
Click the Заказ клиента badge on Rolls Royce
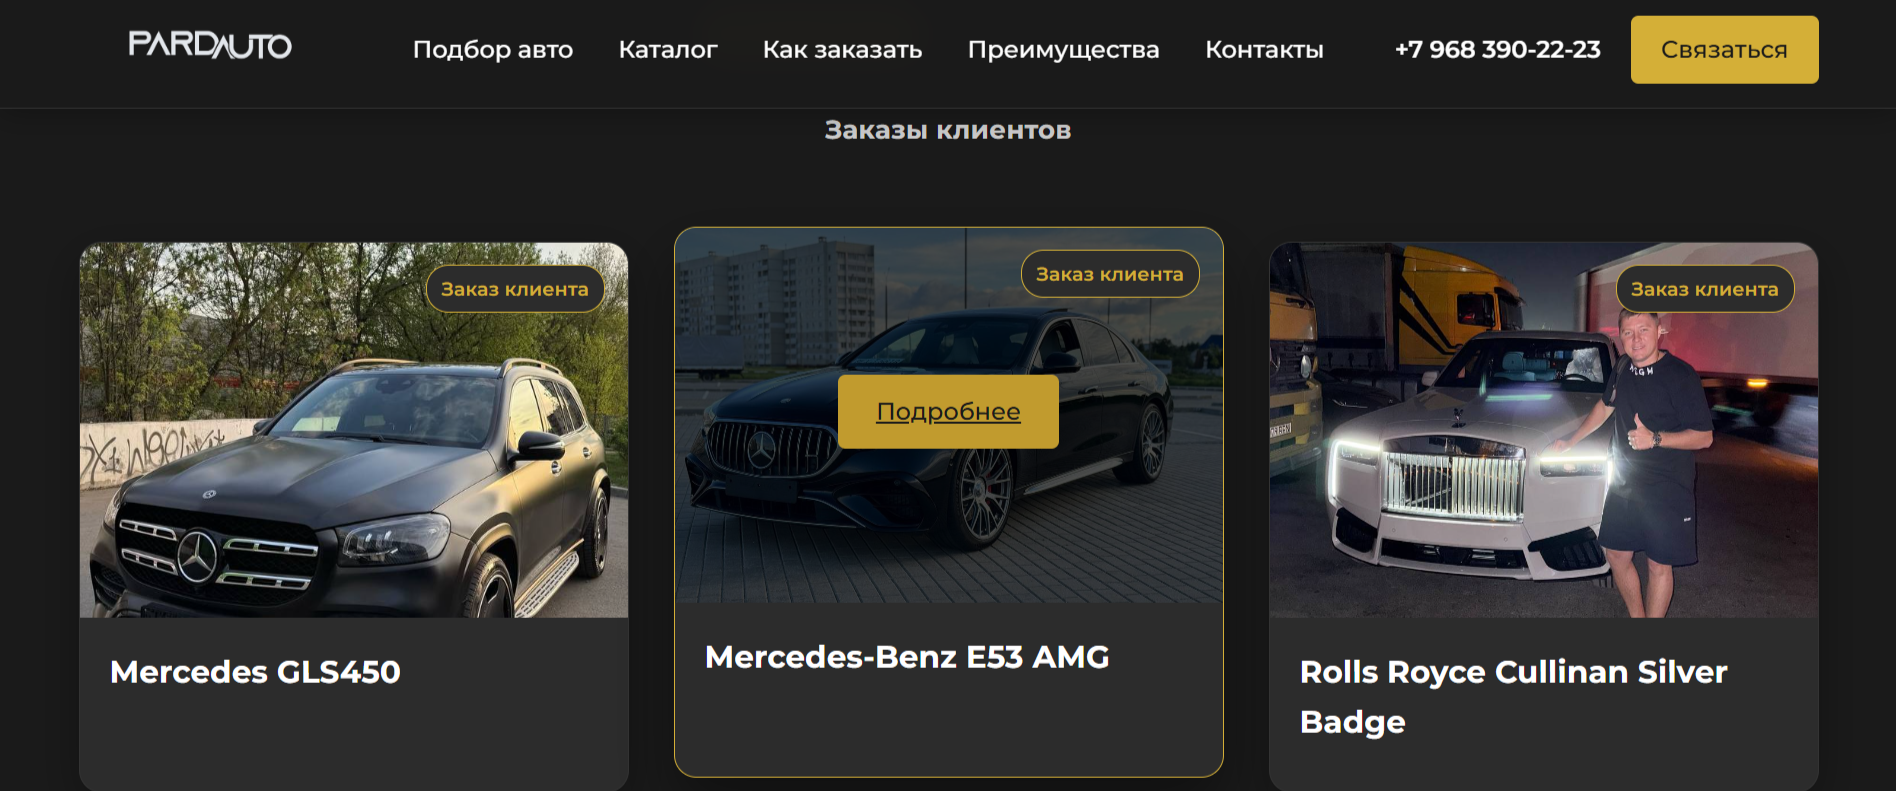(x=1705, y=289)
